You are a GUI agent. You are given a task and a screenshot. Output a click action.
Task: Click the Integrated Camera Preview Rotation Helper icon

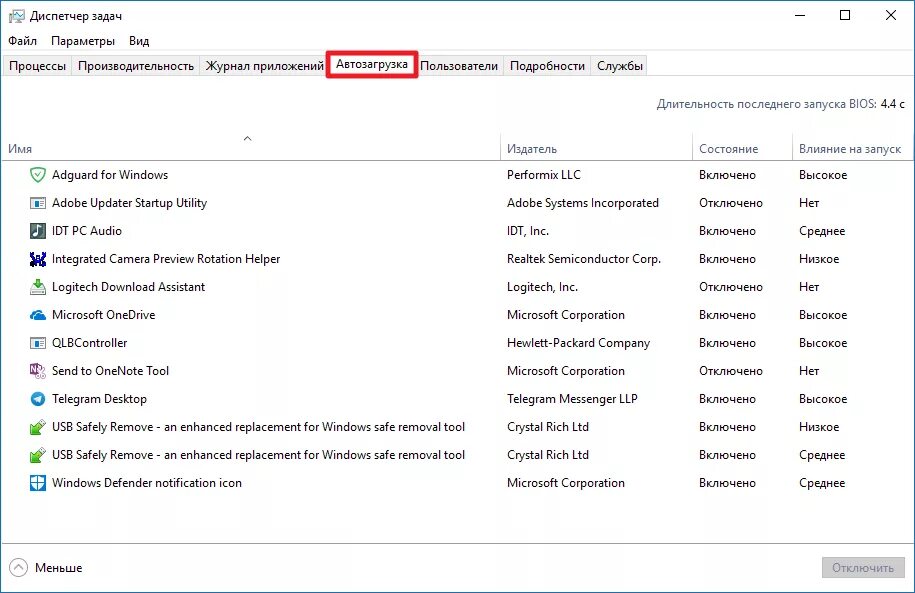(38, 259)
